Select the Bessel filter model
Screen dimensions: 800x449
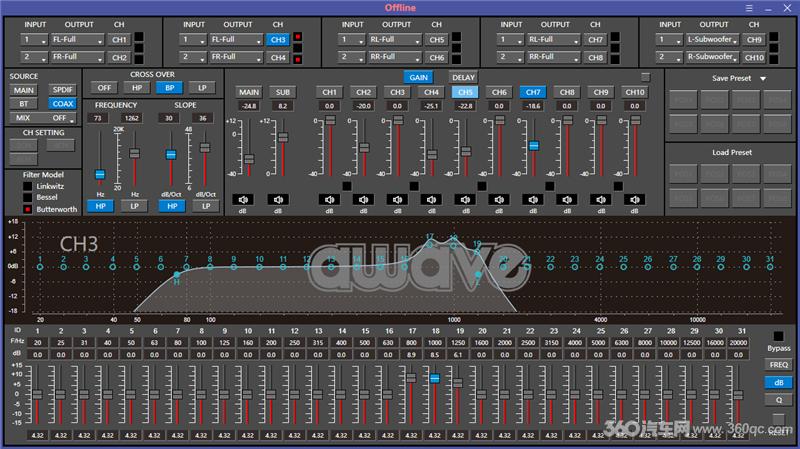click(x=28, y=197)
